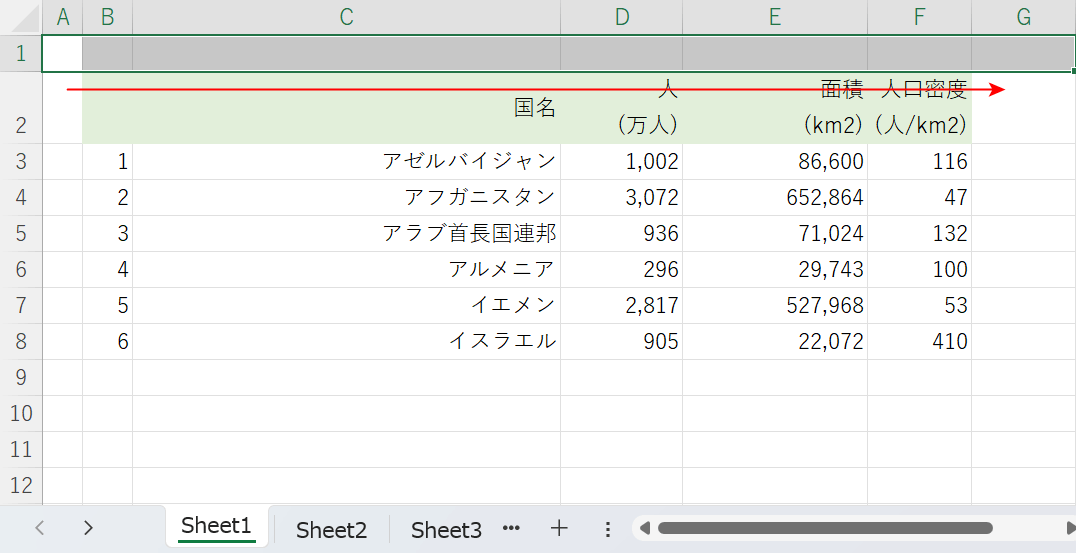Select cell containing アルメニア
This screenshot has height=553, width=1076.
(347, 270)
